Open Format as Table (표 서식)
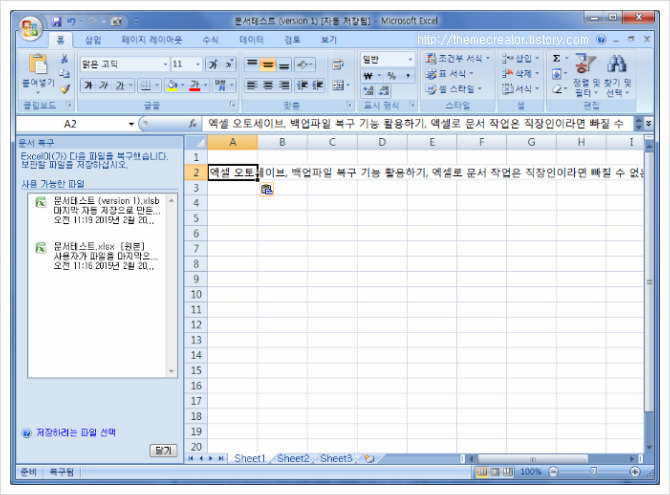The image size is (670, 495). pyautogui.click(x=449, y=74)
